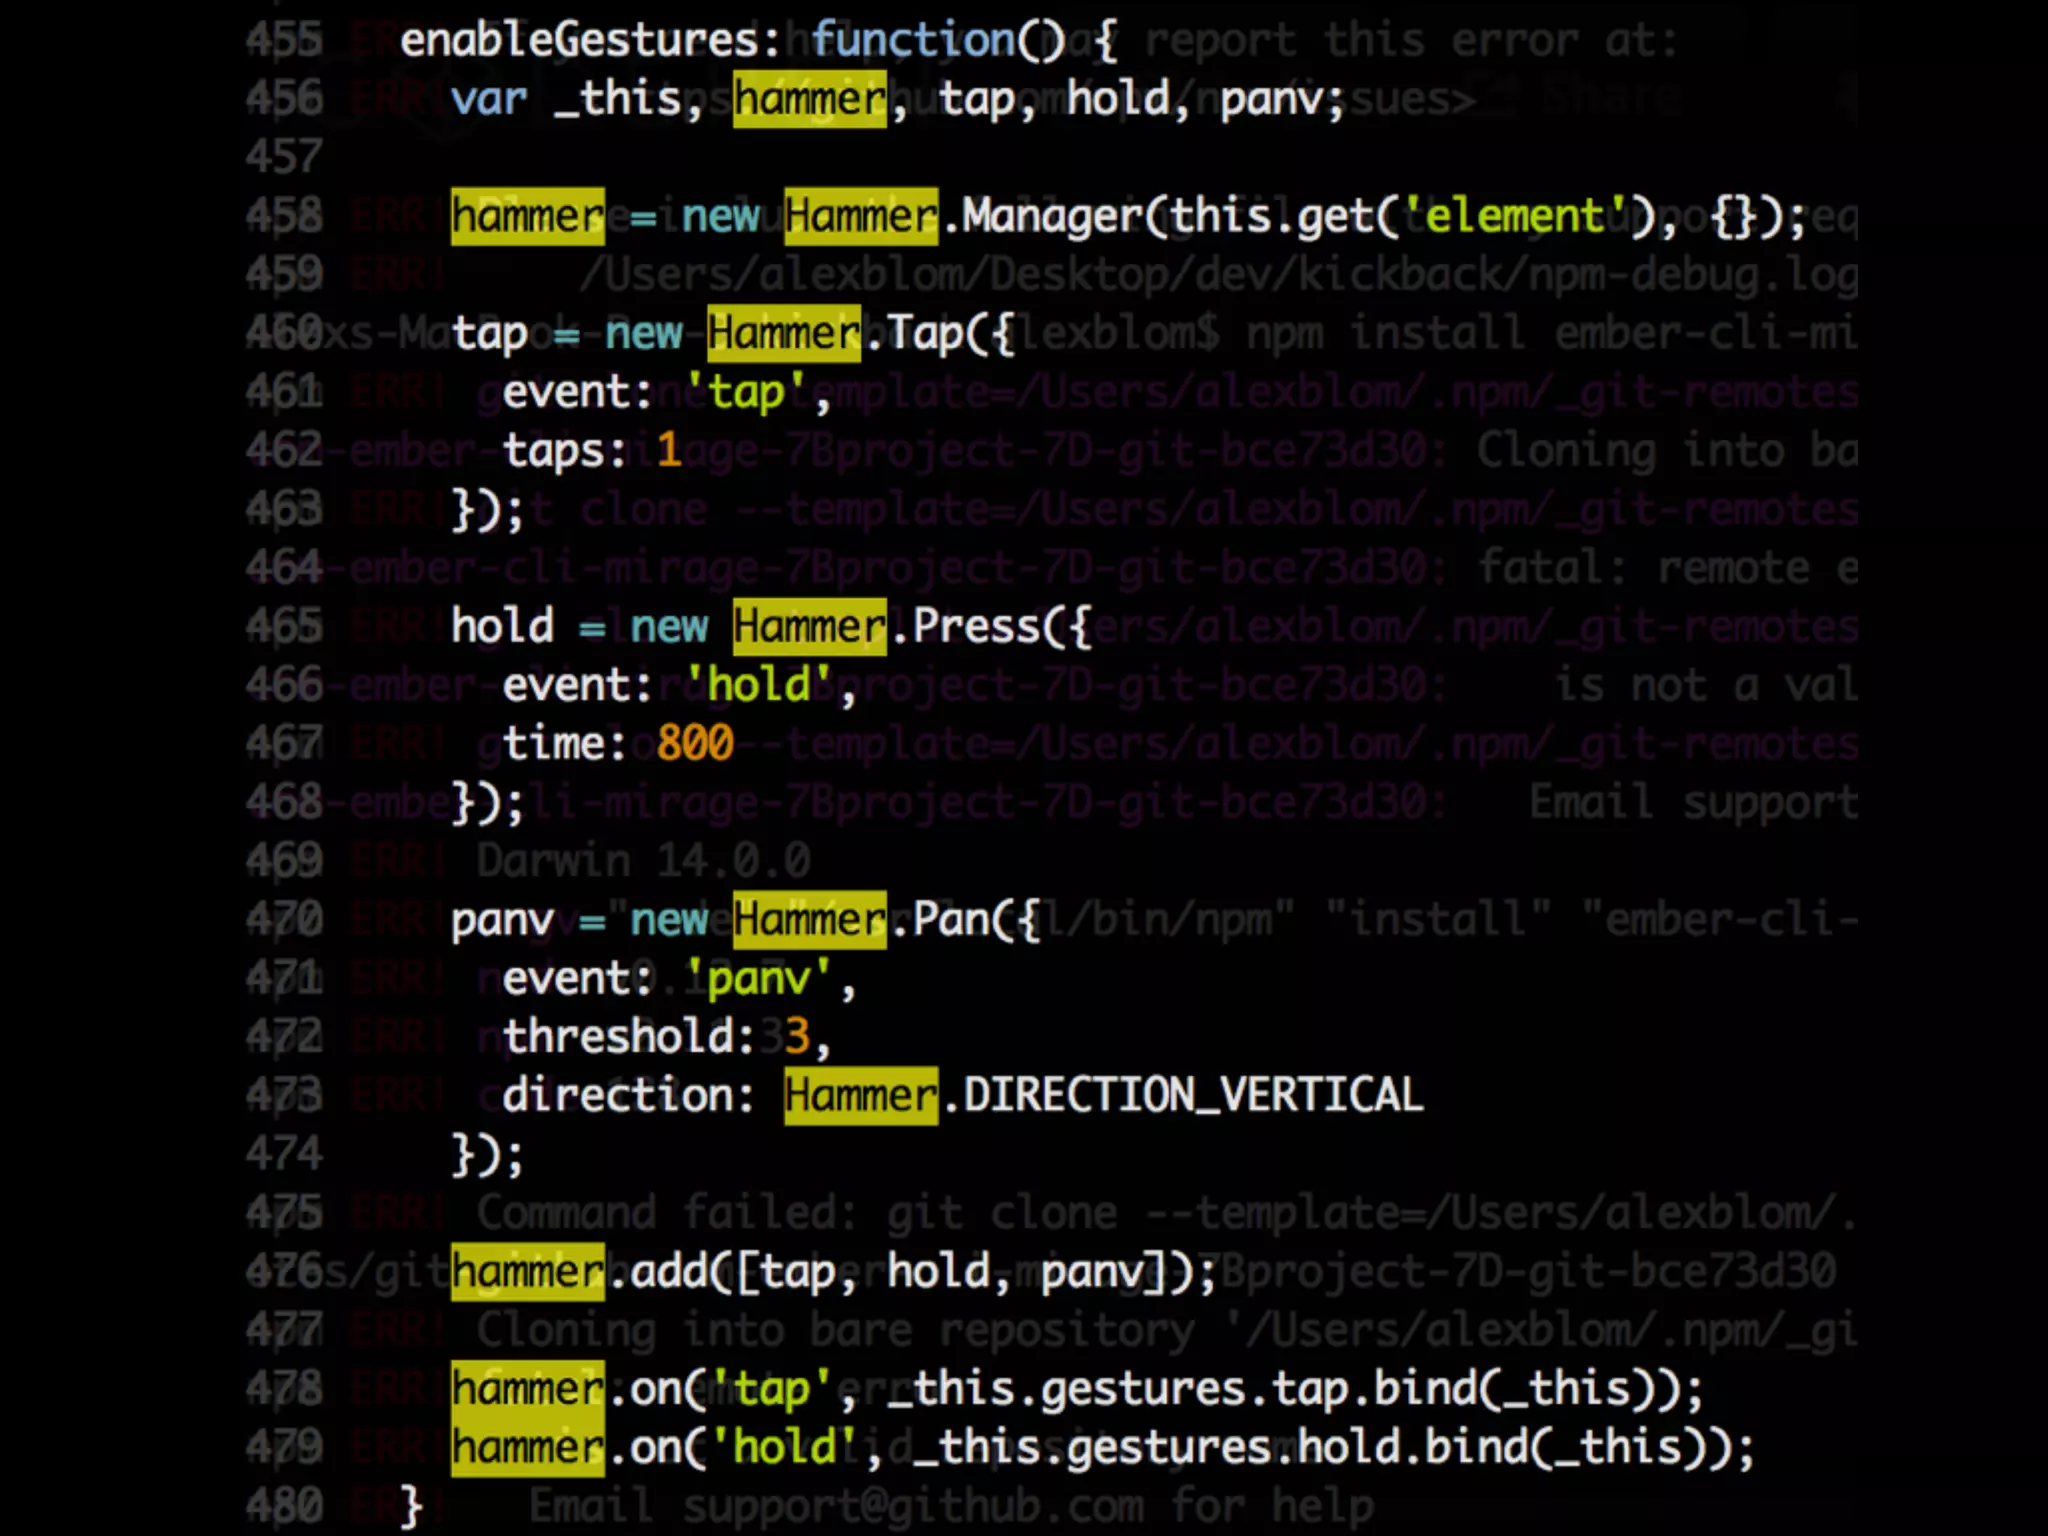Click the 'tap' event string
2048x1536 pixels.
[x=745, y=392]
